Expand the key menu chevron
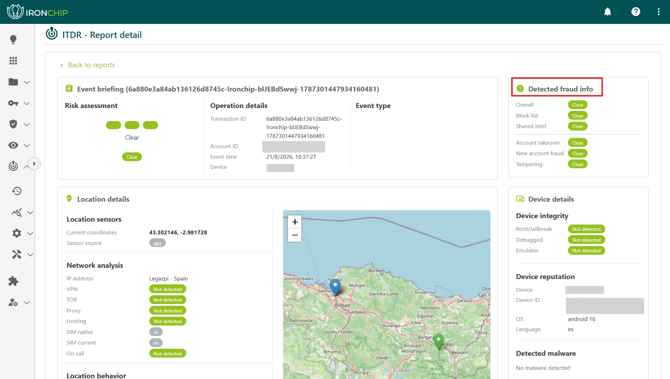Viewport: 670px width, 379px height. point(27,103)
